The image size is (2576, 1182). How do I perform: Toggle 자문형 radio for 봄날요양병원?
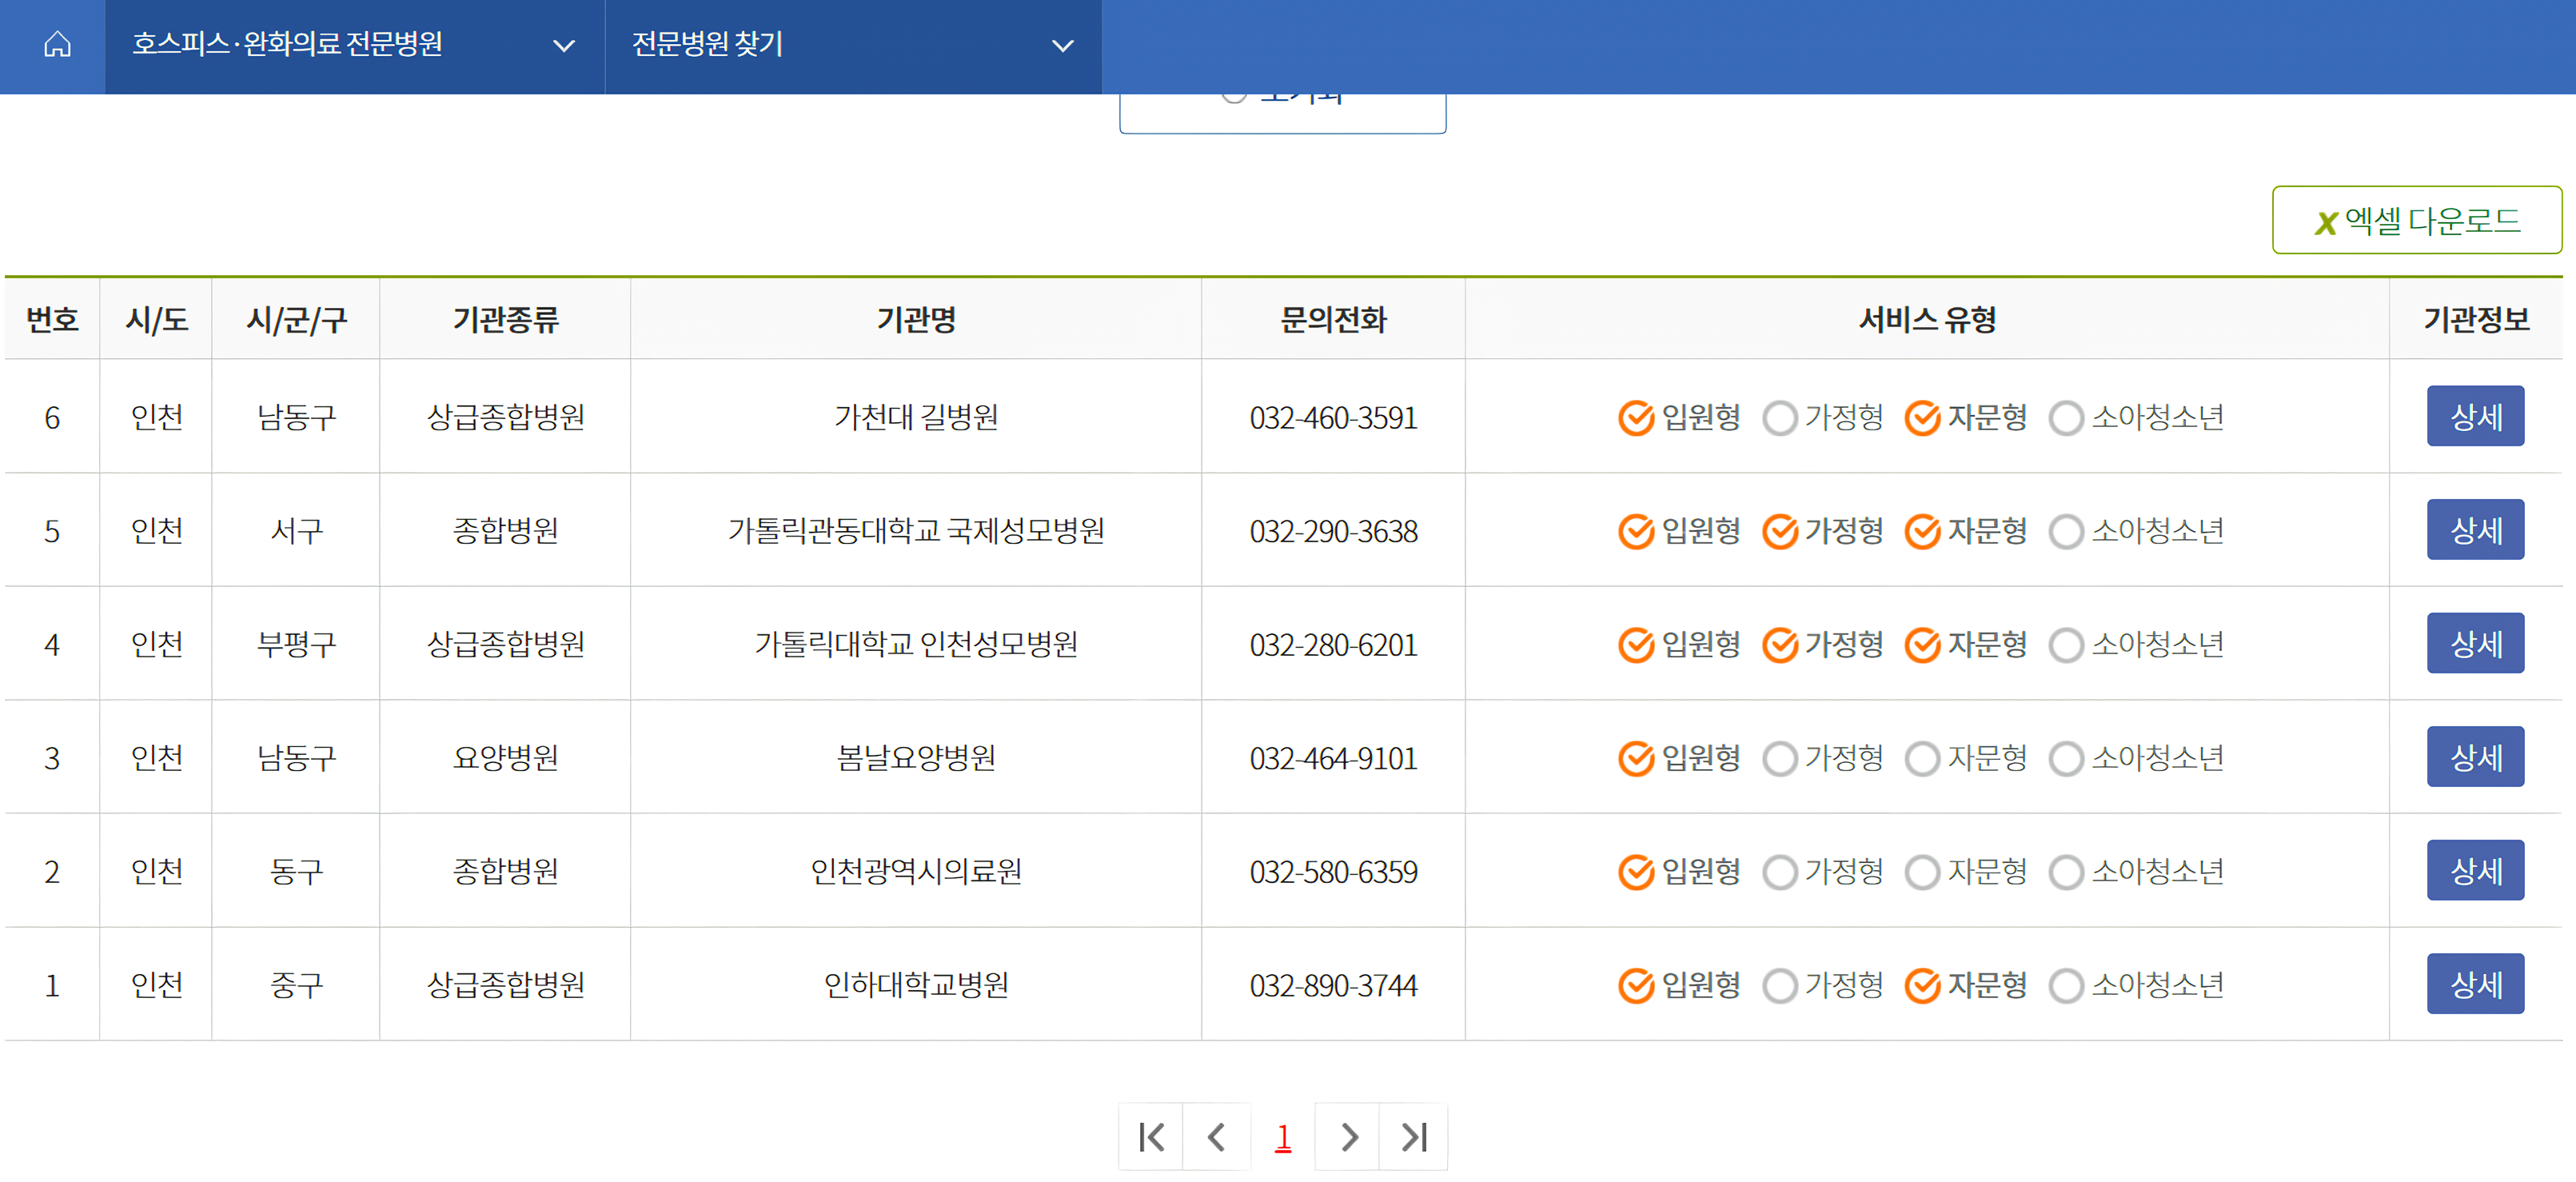tap(1922, 759)
